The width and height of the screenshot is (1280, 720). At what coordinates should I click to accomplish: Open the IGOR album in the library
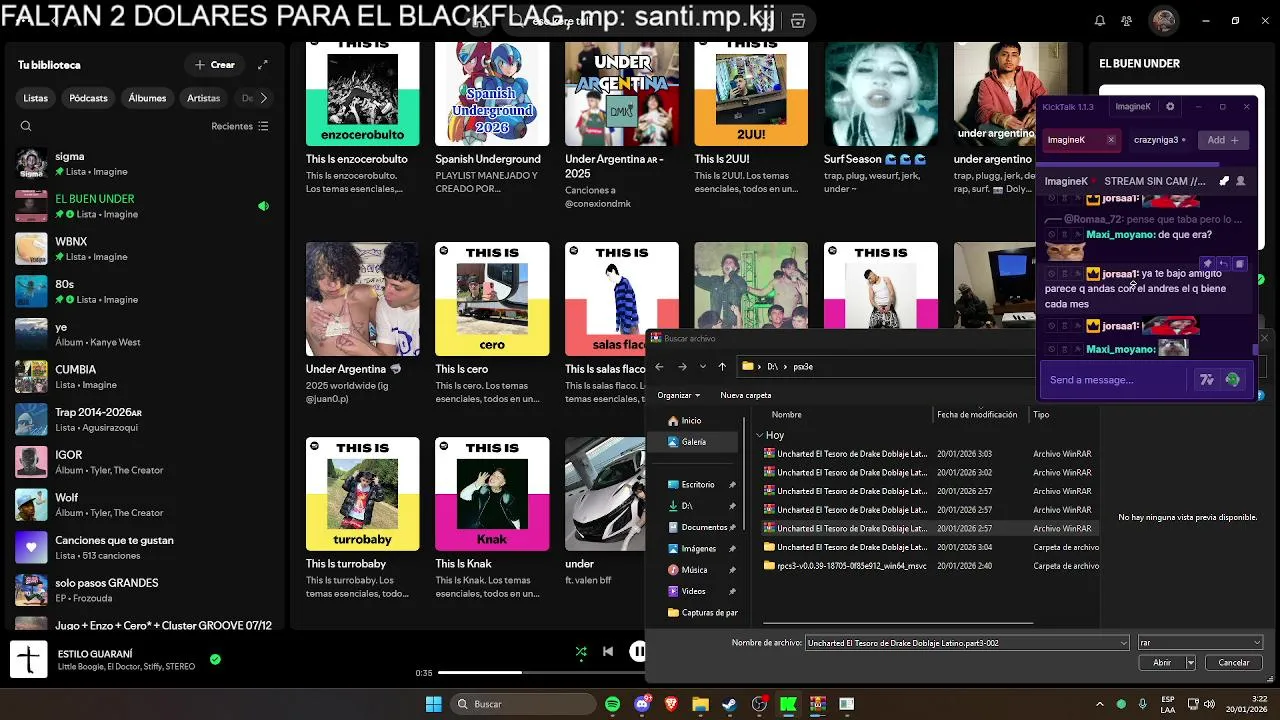pos(142,462)
